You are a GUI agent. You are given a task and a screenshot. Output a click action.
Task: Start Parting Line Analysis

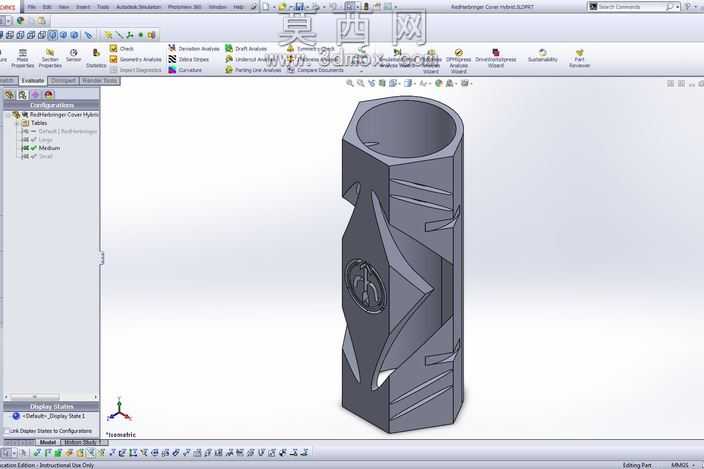253,70
